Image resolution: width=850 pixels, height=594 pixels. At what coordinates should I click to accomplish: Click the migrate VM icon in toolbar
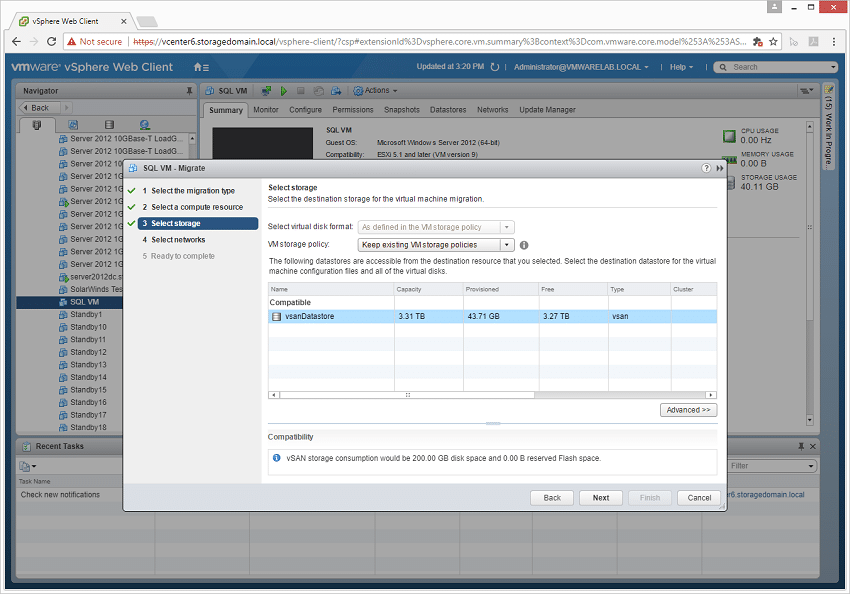(336, 91)
